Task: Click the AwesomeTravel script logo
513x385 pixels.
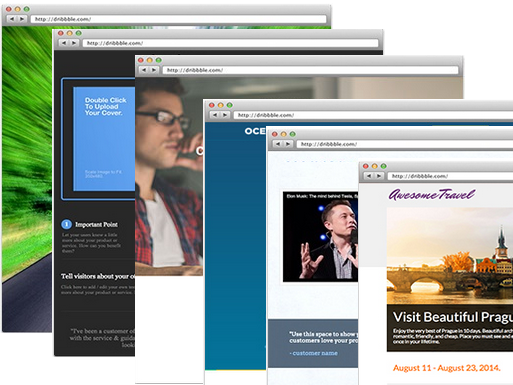Action: point(432,194)
